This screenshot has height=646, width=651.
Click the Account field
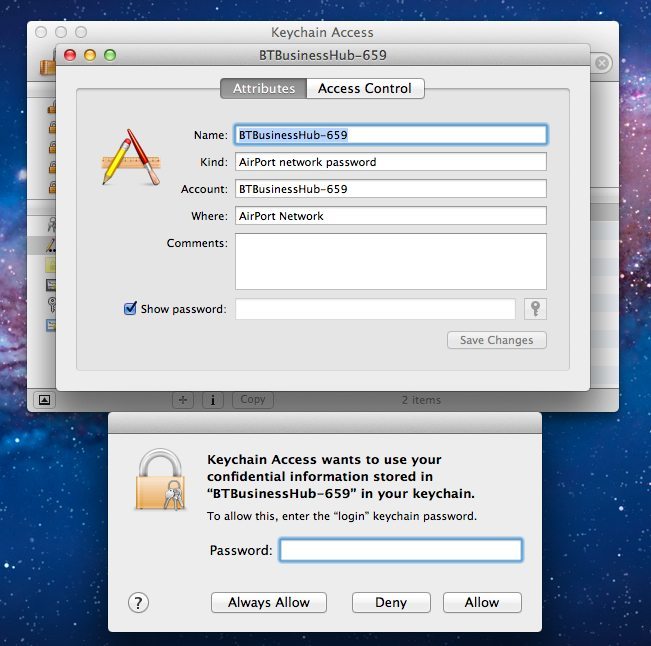pos(391,189)
